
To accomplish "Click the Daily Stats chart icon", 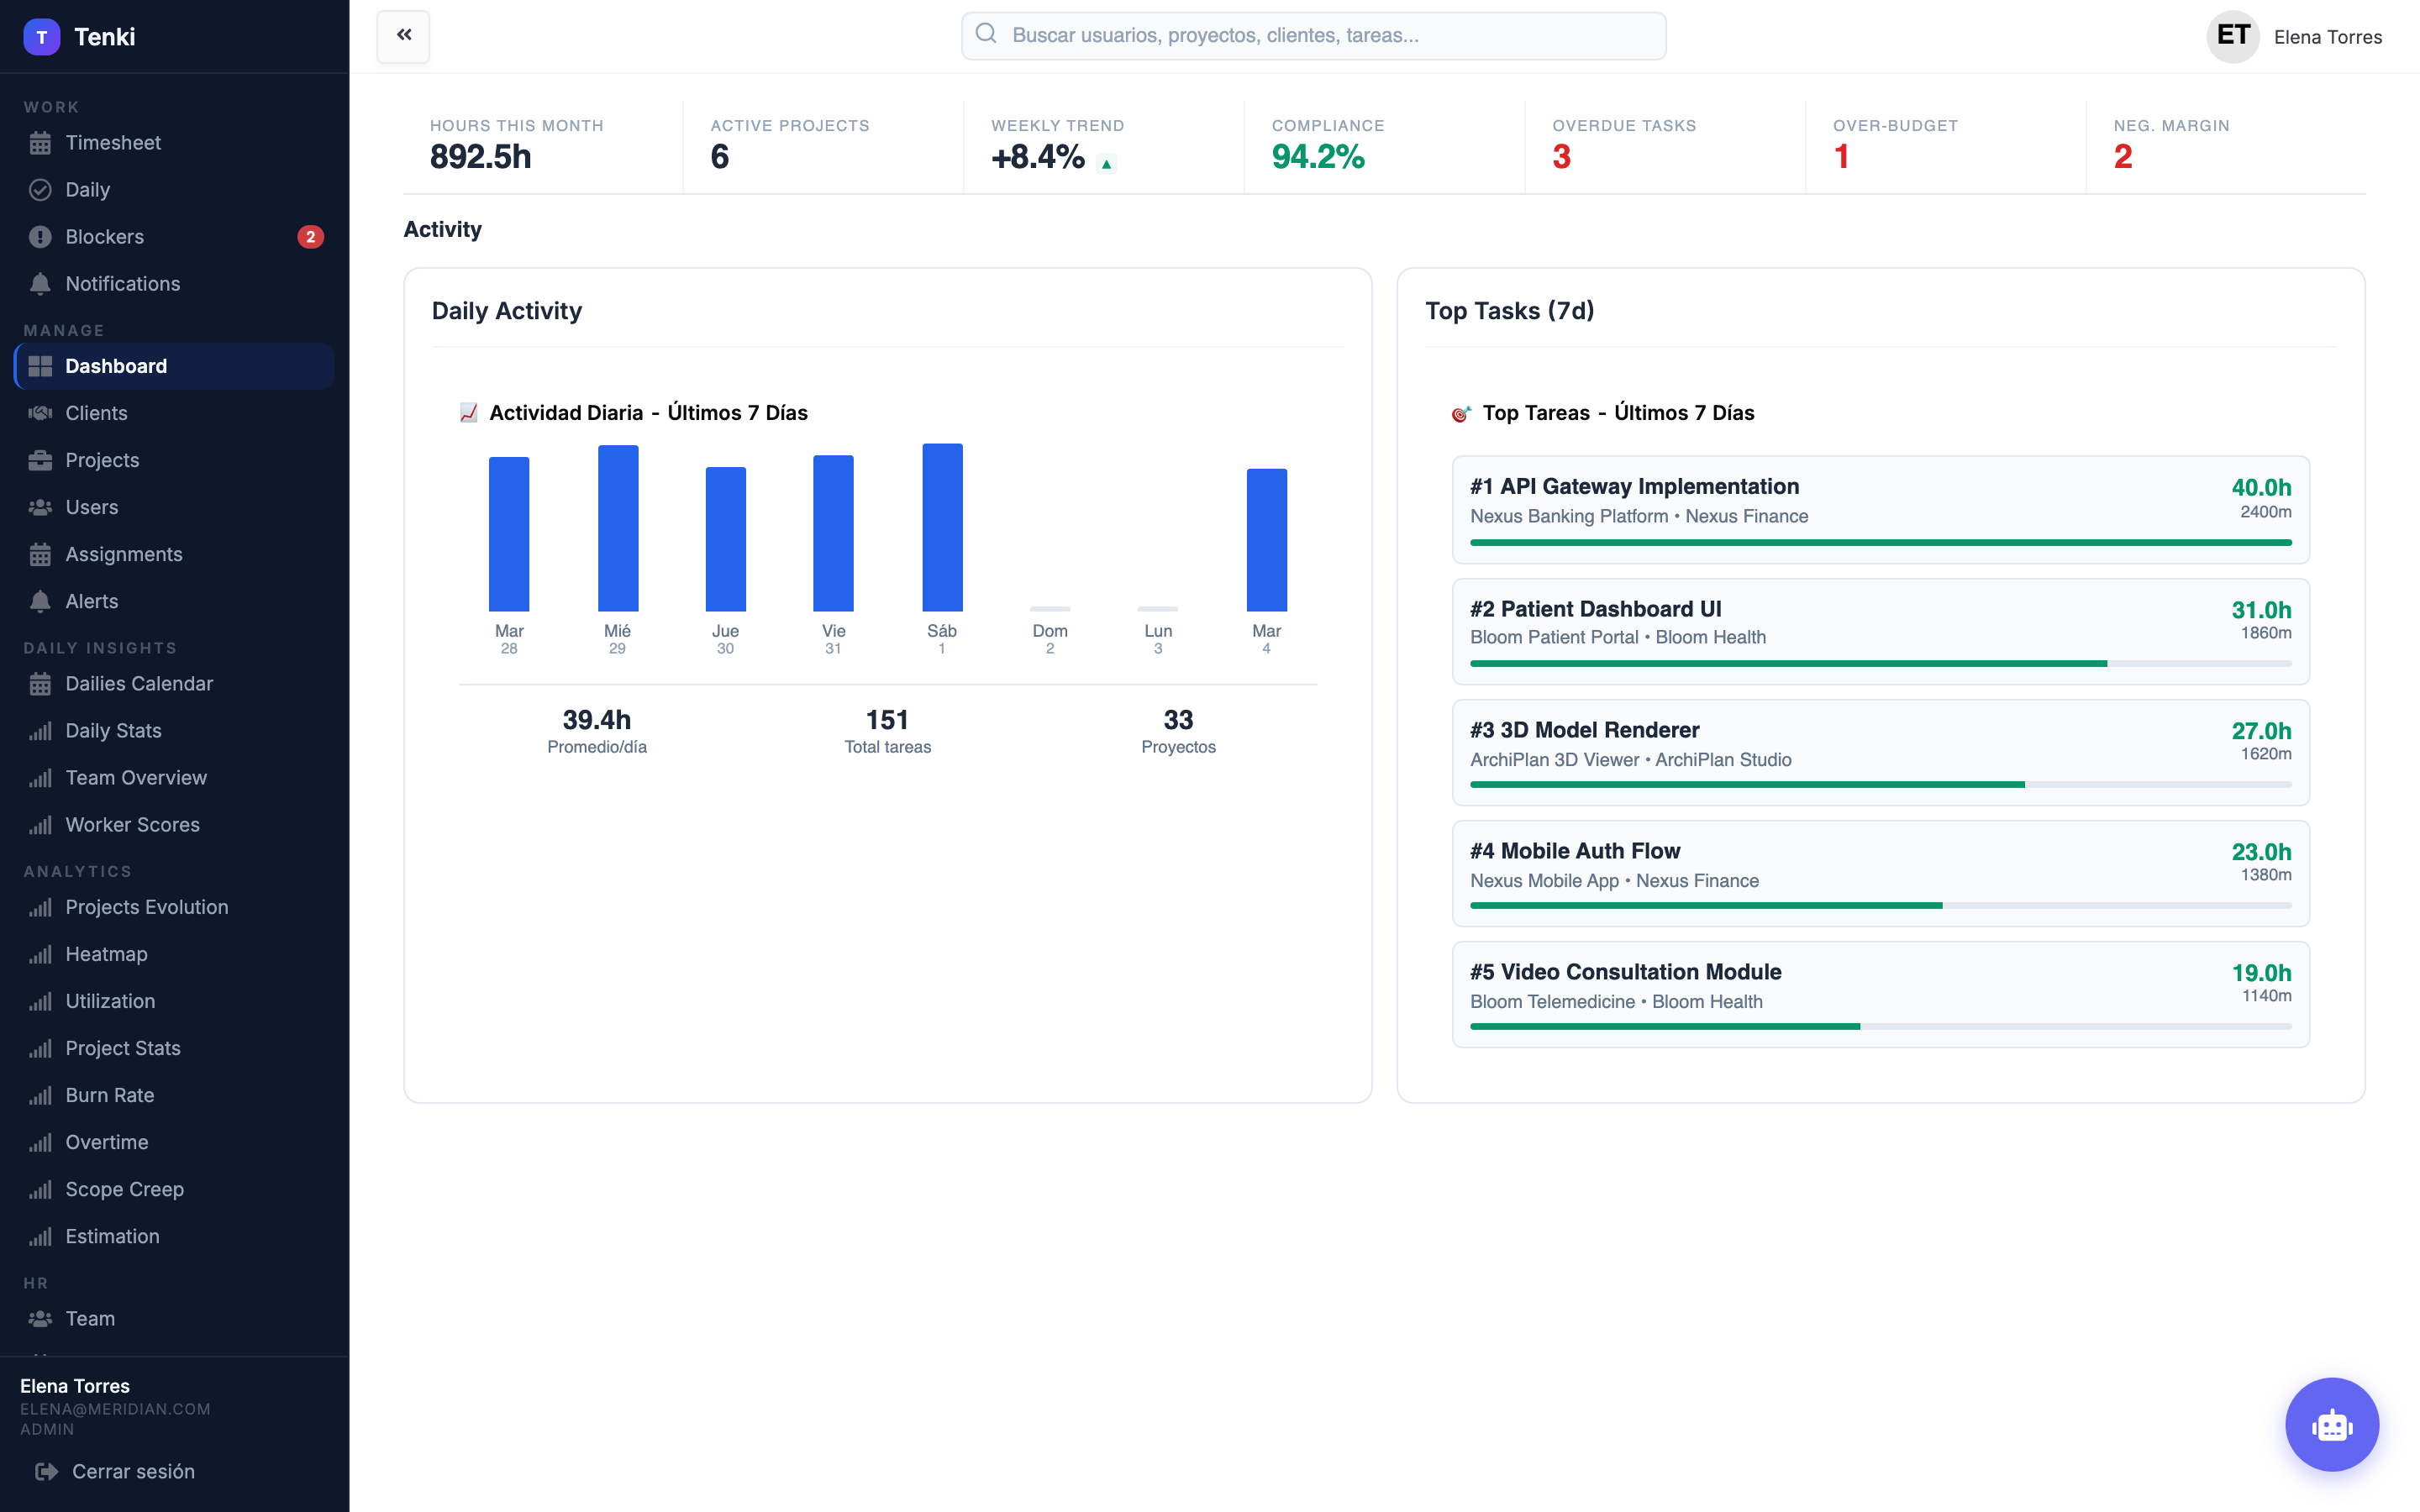I will coord(40,731).
